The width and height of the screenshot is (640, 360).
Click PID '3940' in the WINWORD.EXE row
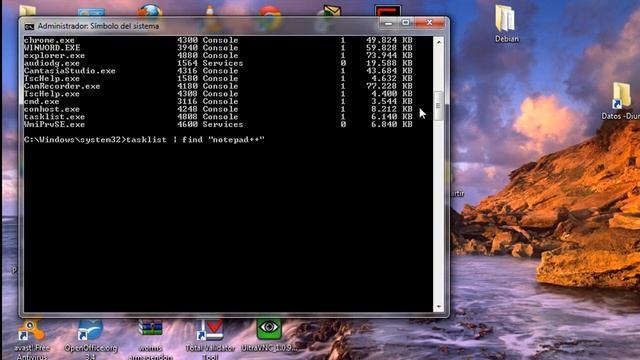tap(187, 48)
